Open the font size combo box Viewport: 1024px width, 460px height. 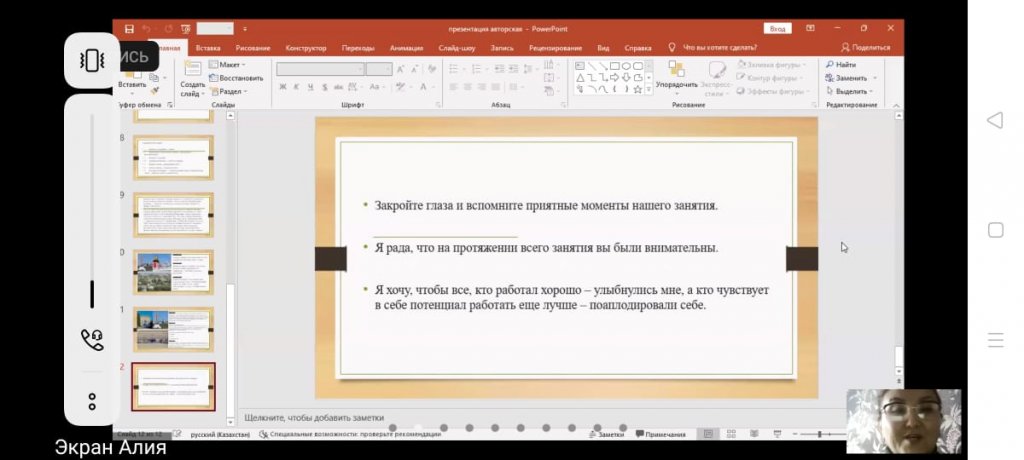tap(379, 69)
